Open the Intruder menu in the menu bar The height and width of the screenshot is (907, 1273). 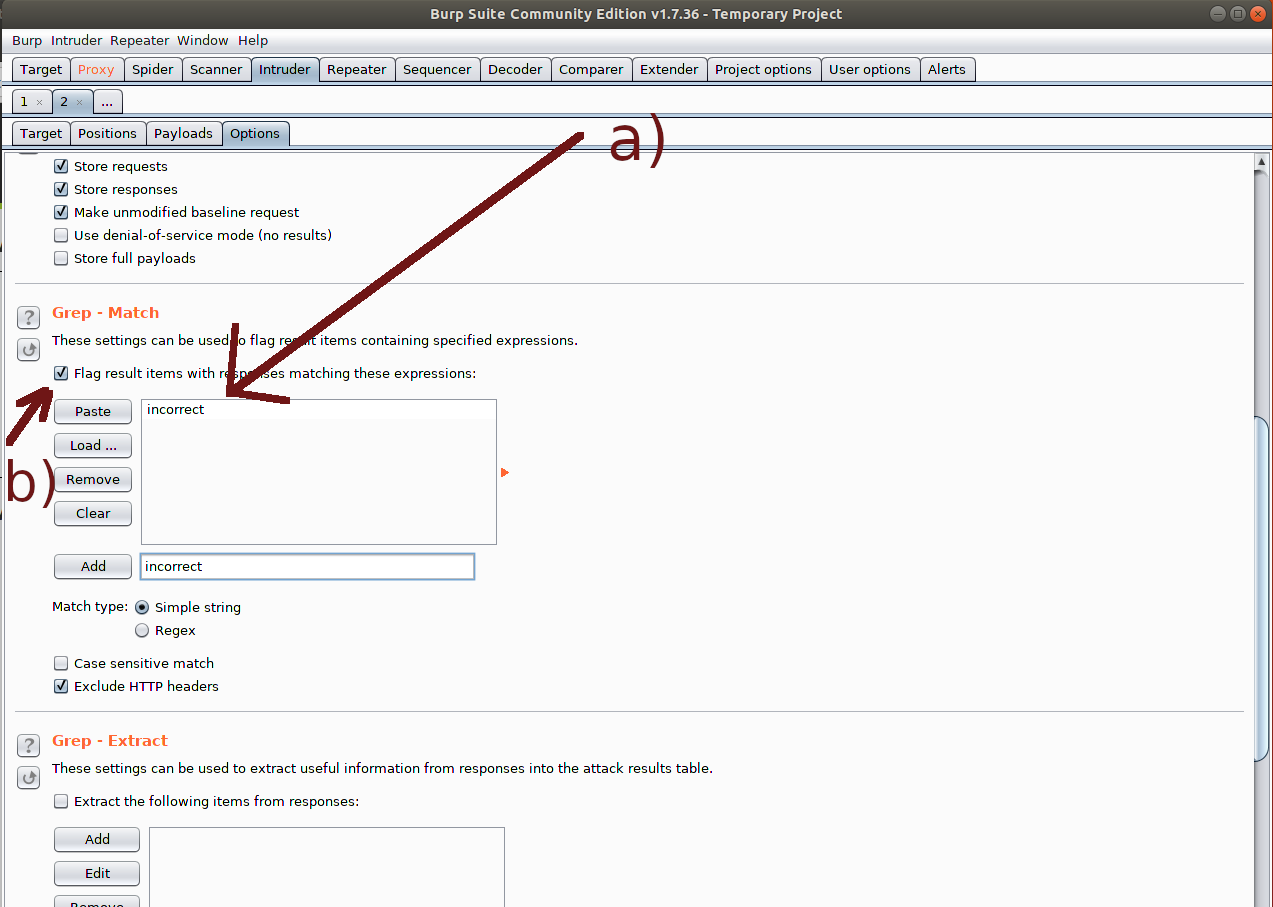tap(76, 40)
